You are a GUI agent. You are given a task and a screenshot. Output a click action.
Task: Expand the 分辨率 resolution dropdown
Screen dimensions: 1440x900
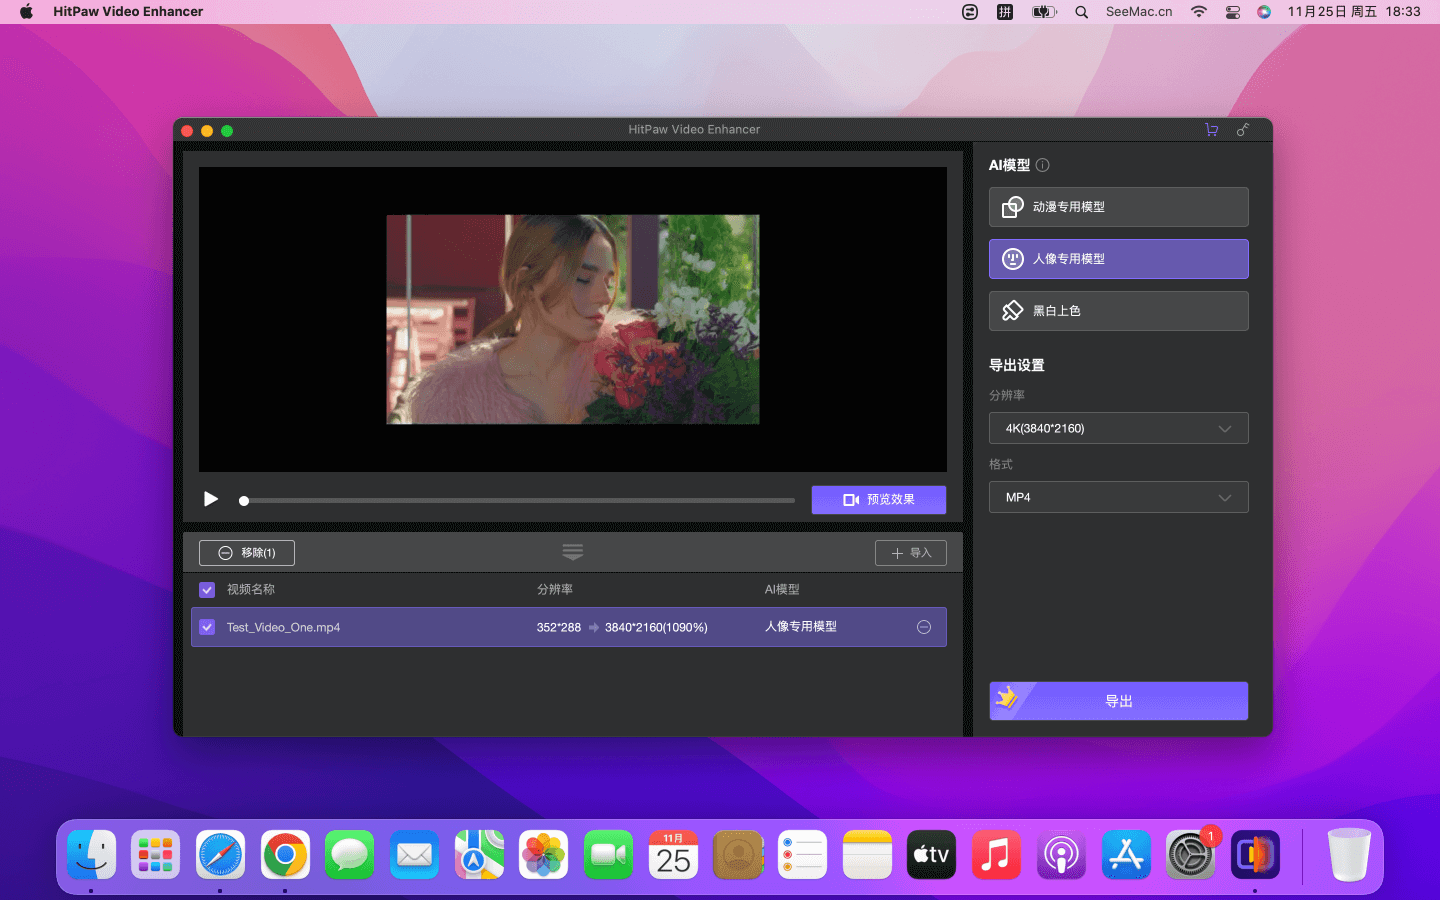click(x=1118, y=428)
